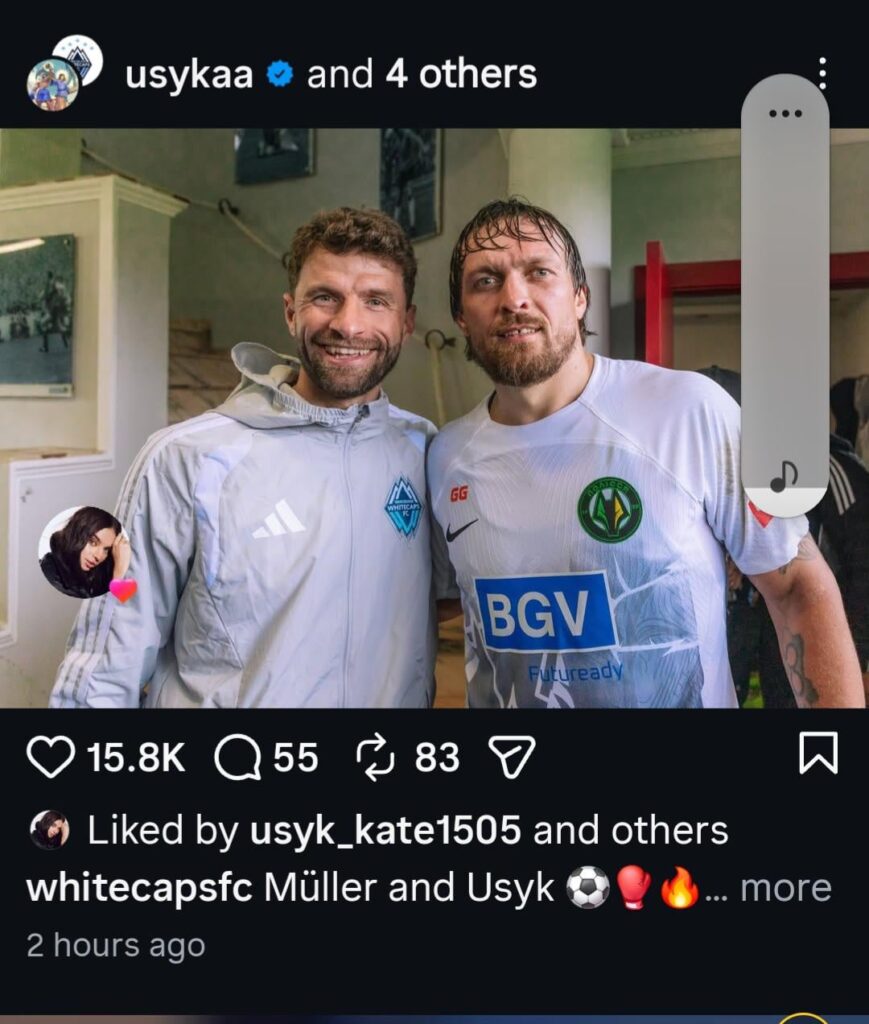
Task: Open the 55 comments count
Action: click(x=296, y=758)
